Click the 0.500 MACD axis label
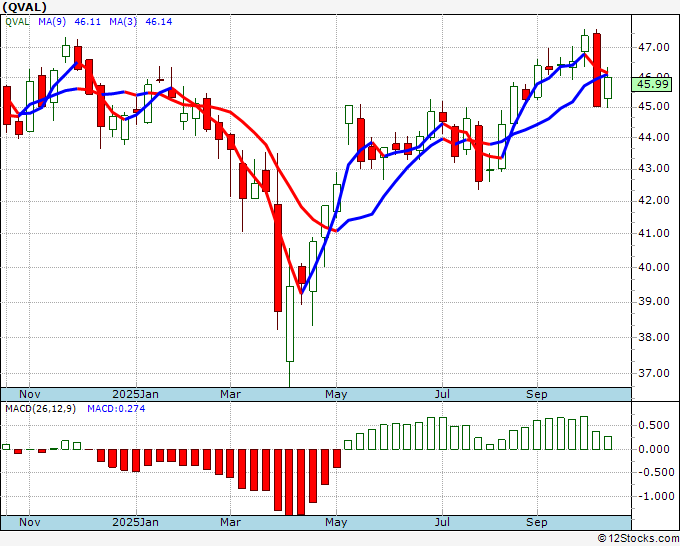This screenshot has width=680, height=546. (654, 425)
